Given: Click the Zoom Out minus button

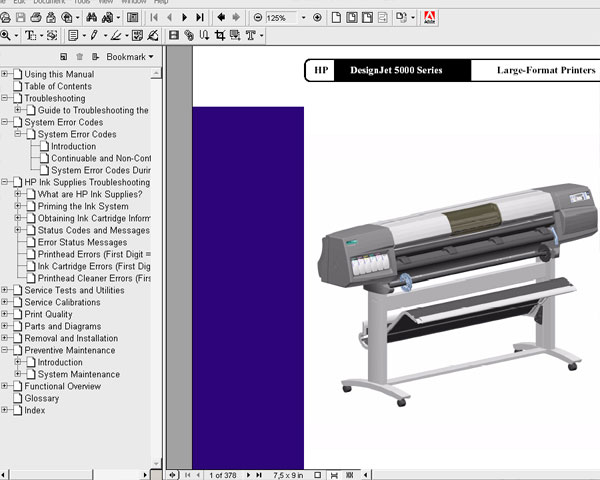Looking at the screenshot, I should [x=258, y=18].
